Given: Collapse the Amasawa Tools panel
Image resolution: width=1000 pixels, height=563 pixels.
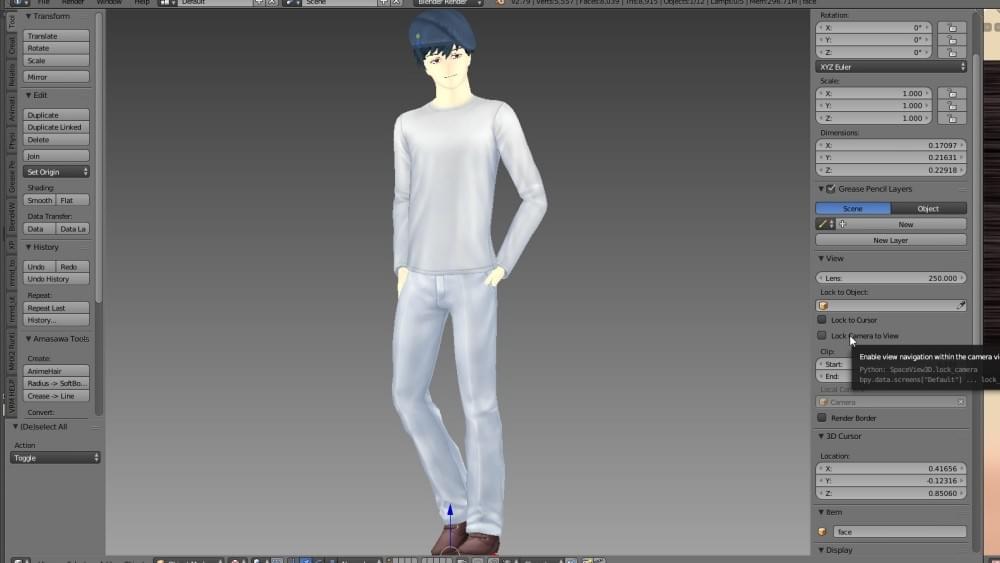Looking at the screenshot, I should (x=28, y=339).
